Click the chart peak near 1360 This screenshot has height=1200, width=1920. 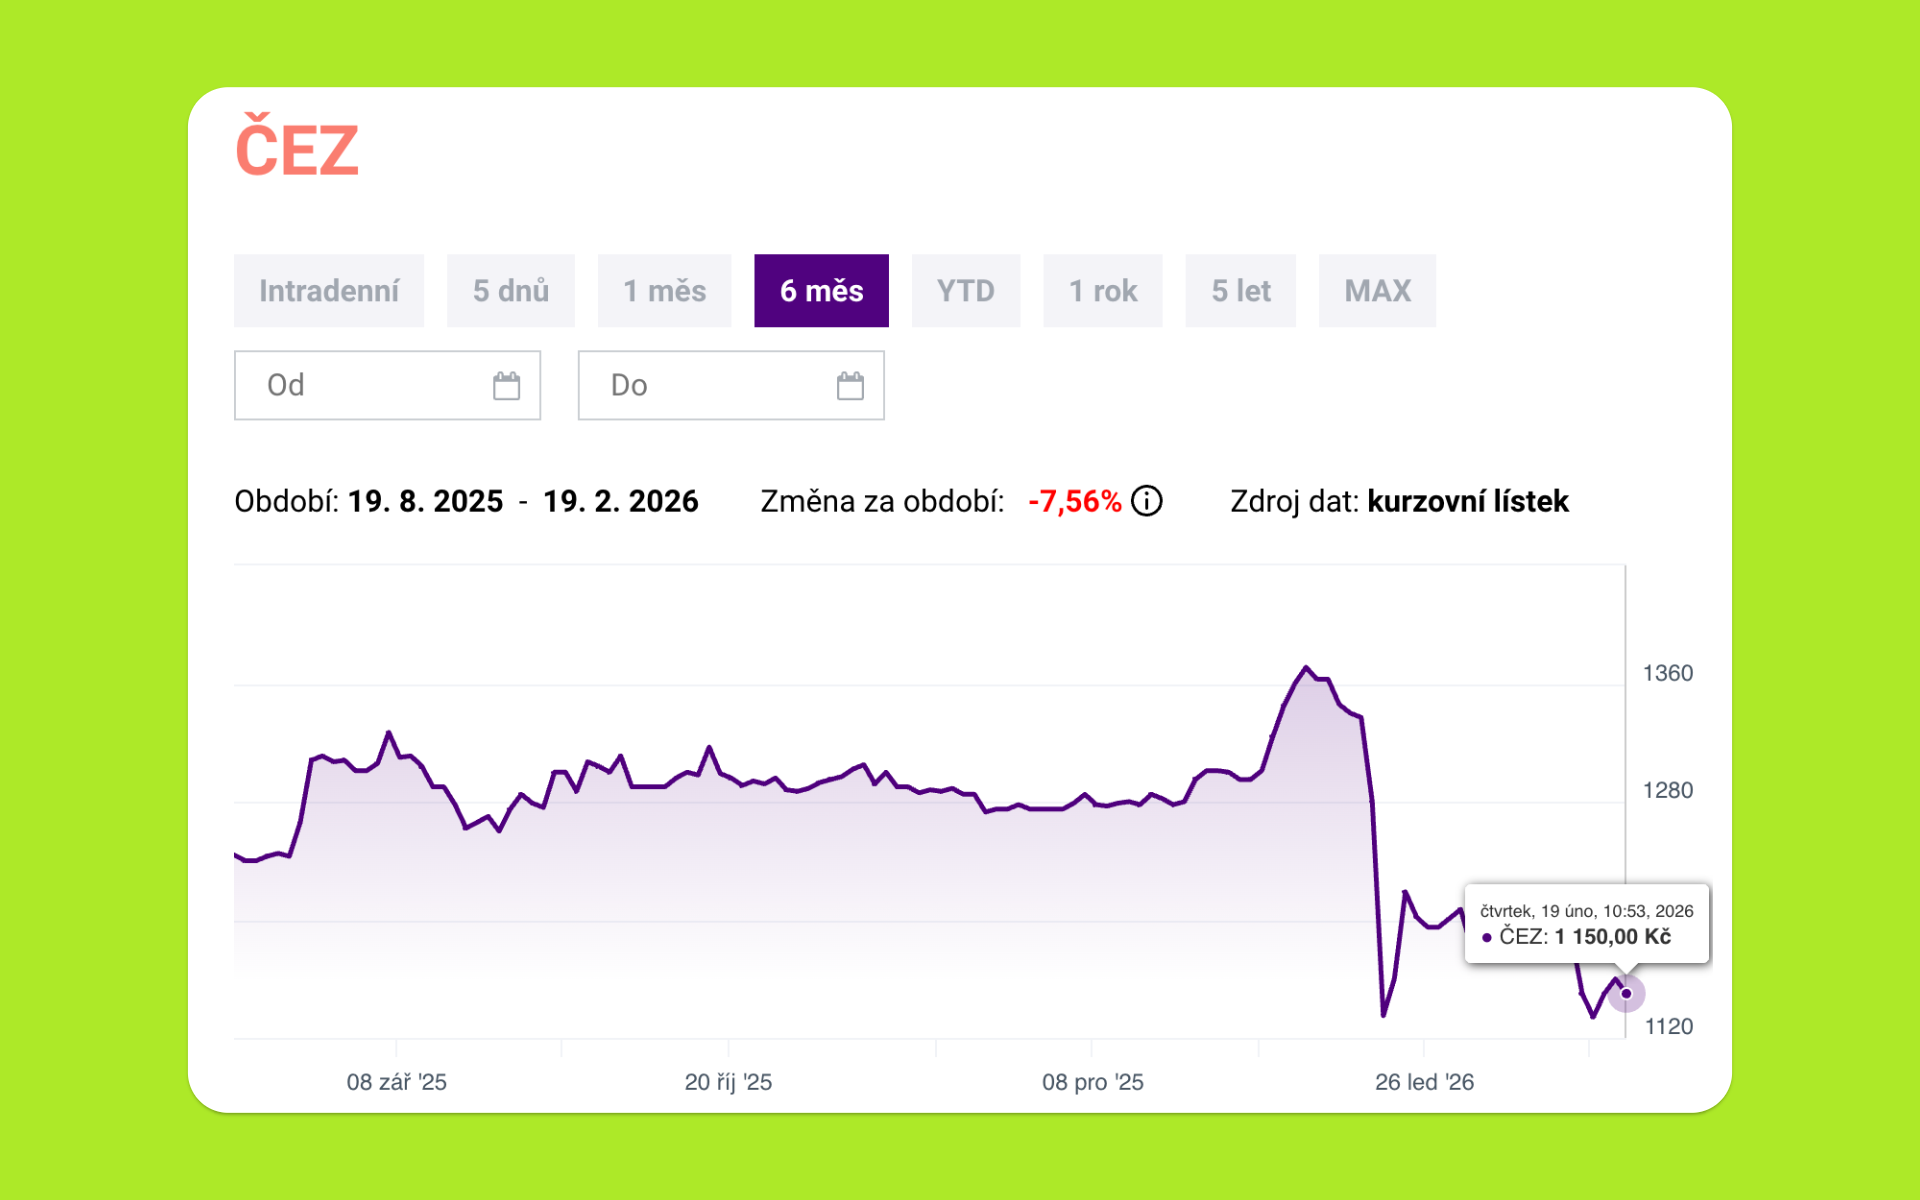[1306, 667]
